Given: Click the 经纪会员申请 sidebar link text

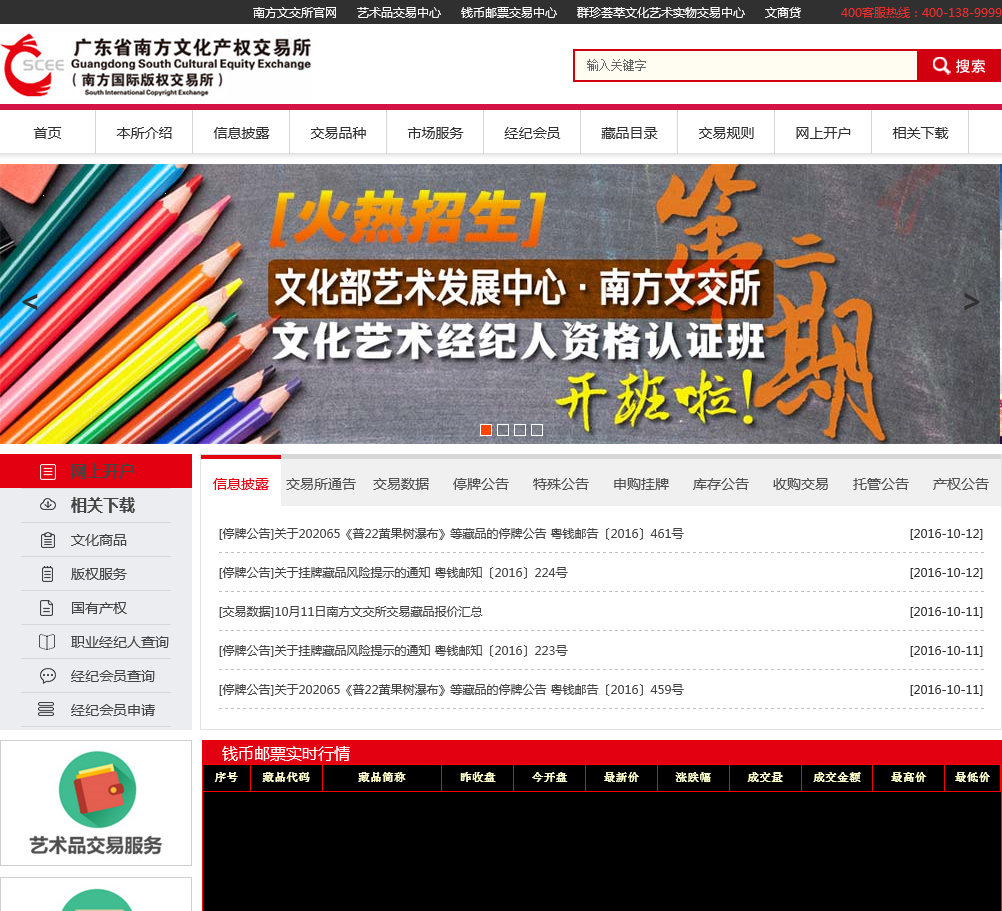Looking at the screenshot, I should point(112,709).
